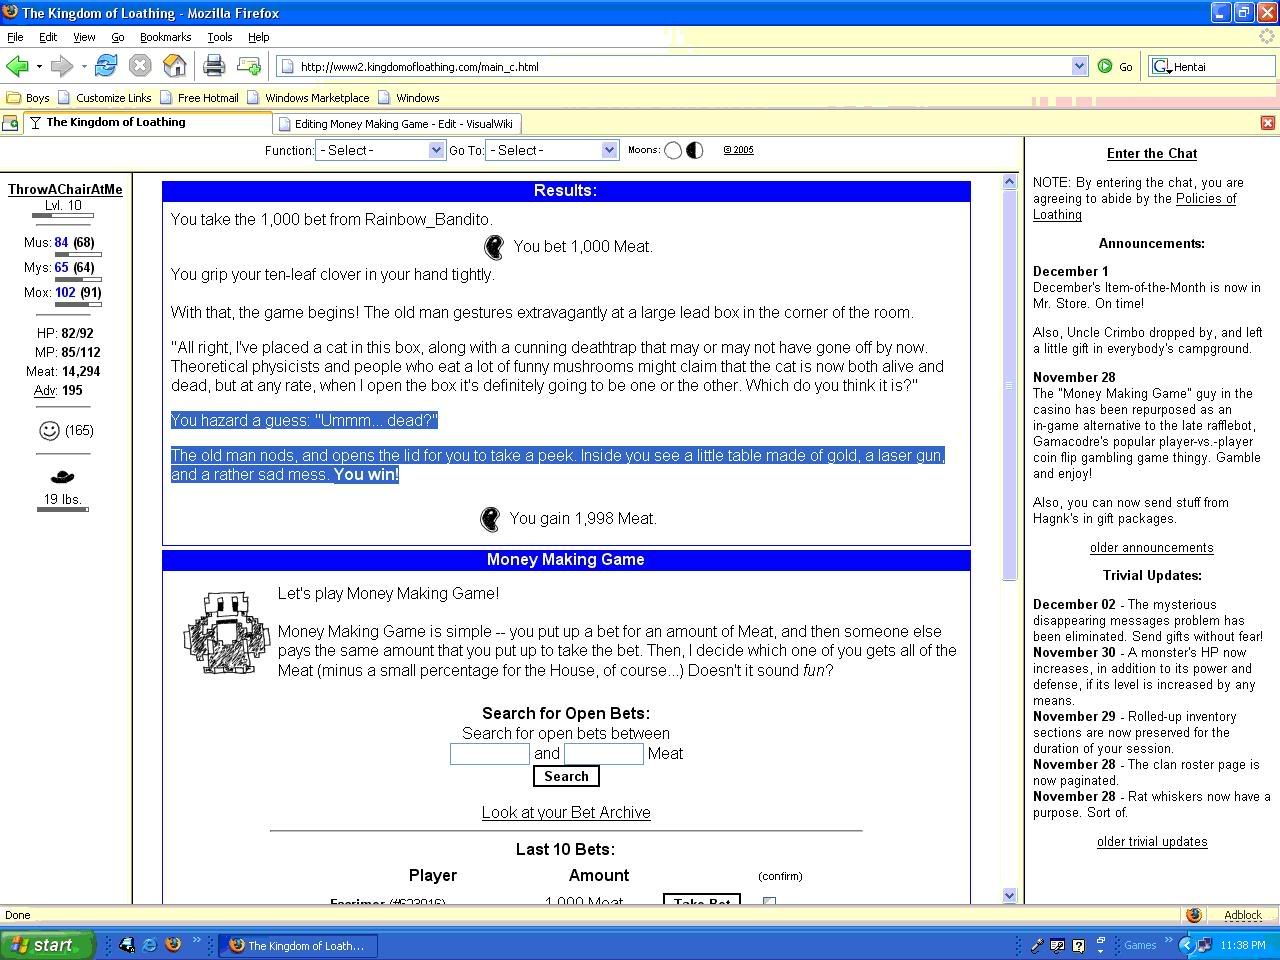Click the main frame scroll up arrow
This screenshot has width=1280, height=960.
click(x=1009, y=182)
